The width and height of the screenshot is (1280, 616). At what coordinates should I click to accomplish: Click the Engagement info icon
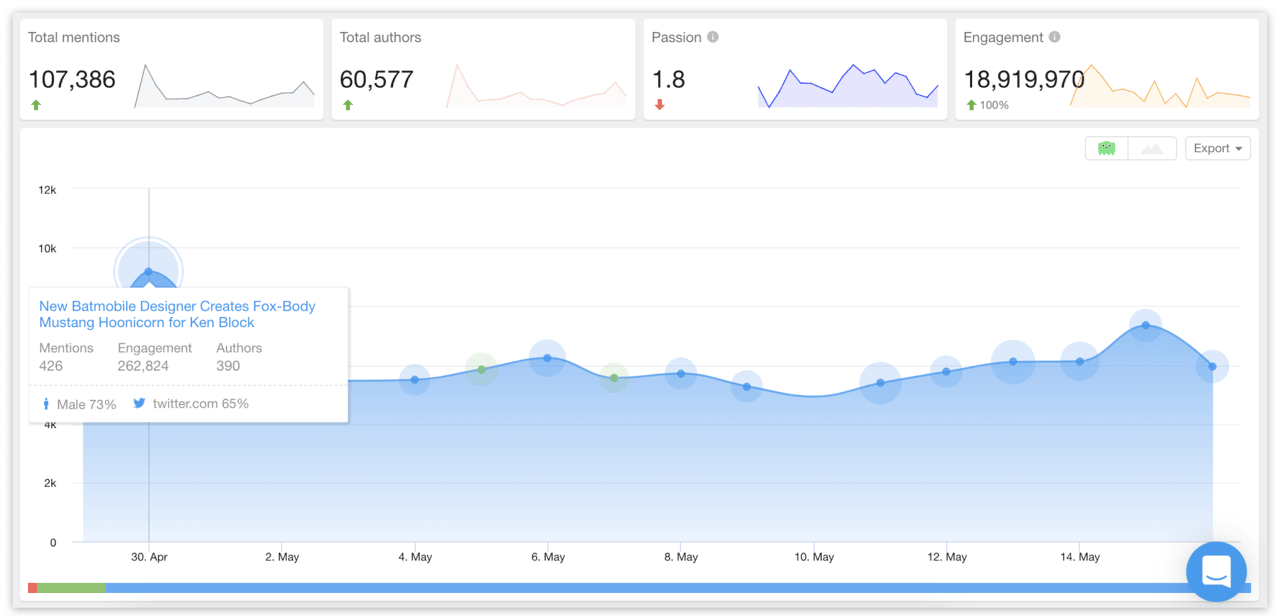tap(1055, 37)
